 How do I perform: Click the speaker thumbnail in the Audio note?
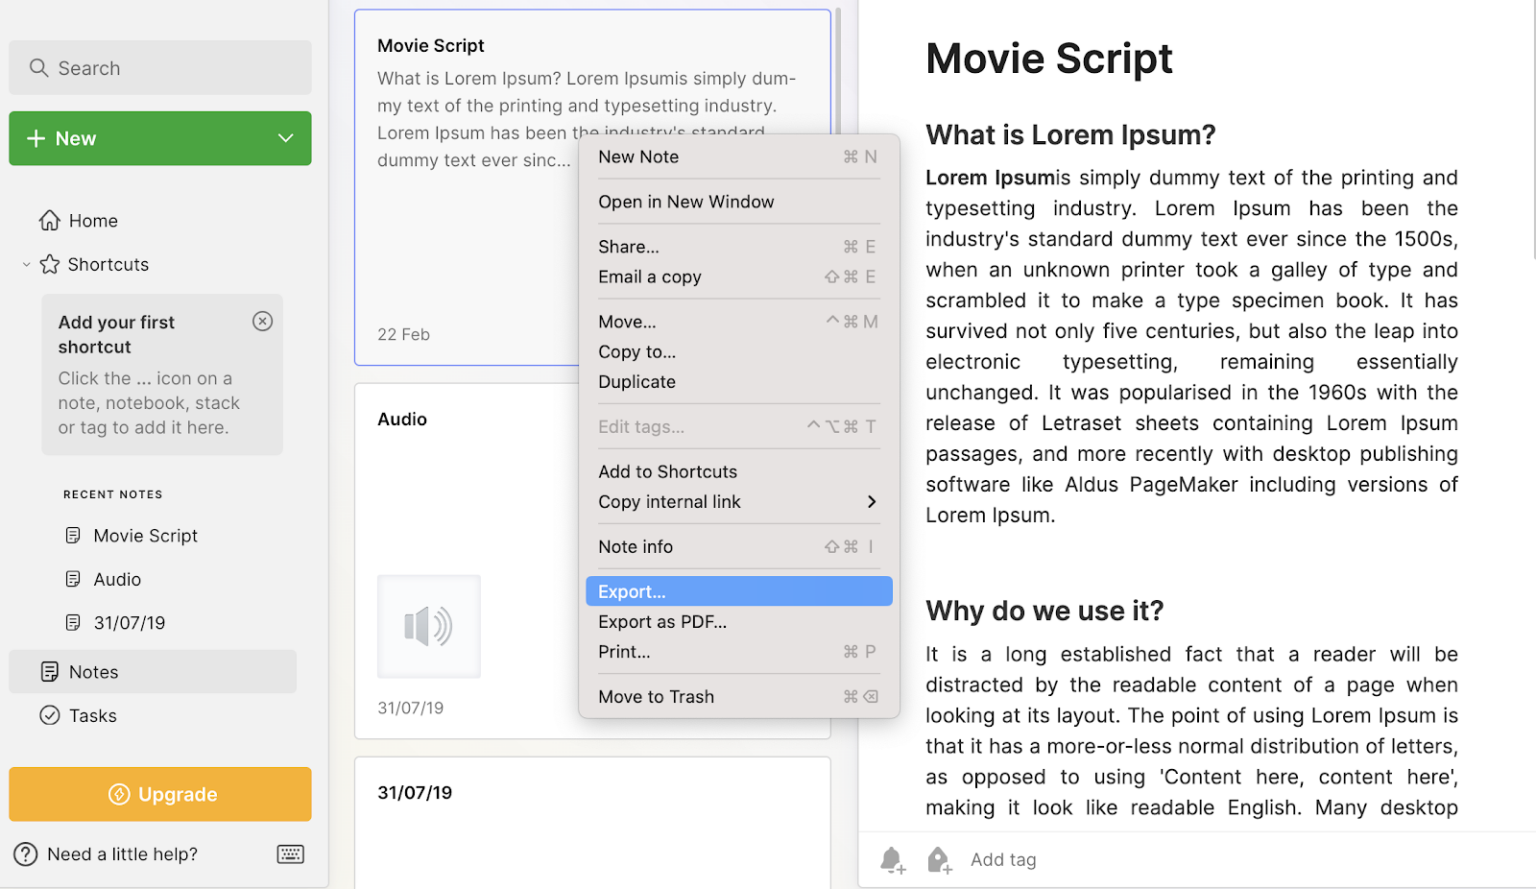point(428,625)
